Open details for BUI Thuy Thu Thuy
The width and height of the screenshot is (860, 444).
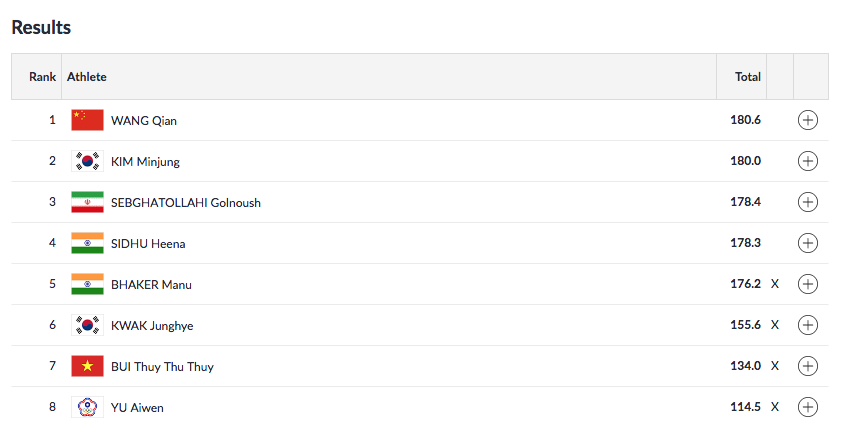click(x=808, y=366)
